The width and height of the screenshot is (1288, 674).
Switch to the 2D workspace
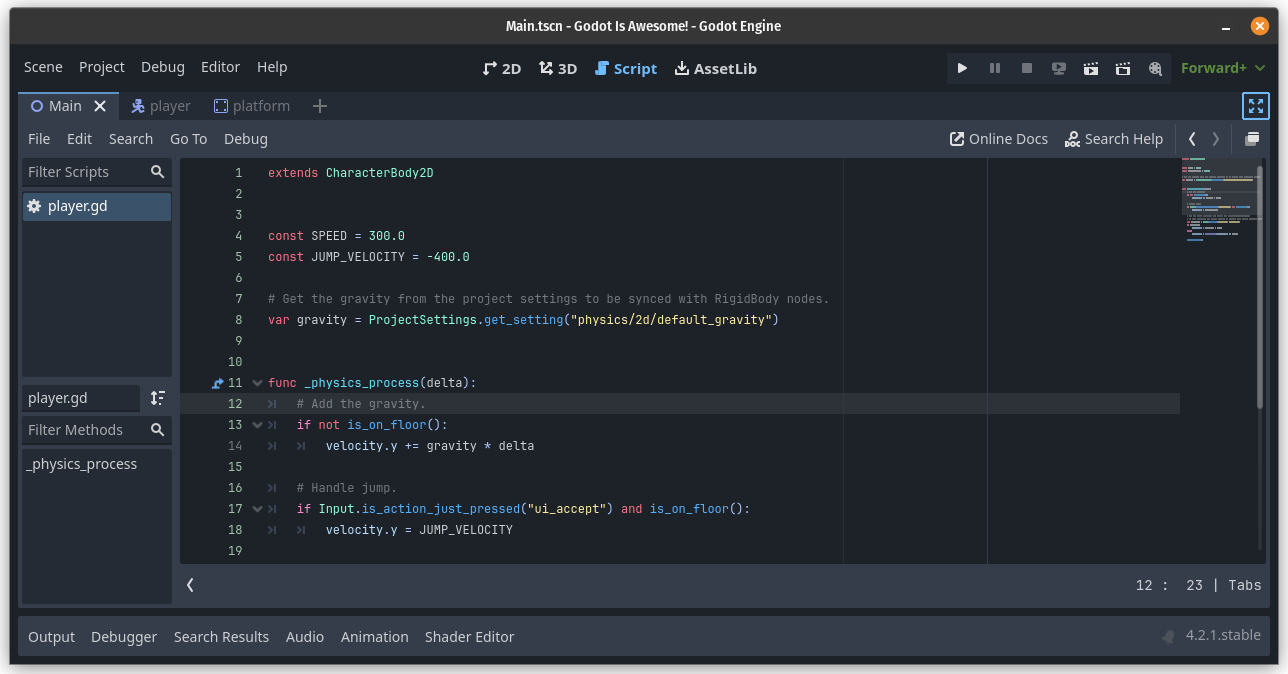pyautogui.click(x=501, y=68)
